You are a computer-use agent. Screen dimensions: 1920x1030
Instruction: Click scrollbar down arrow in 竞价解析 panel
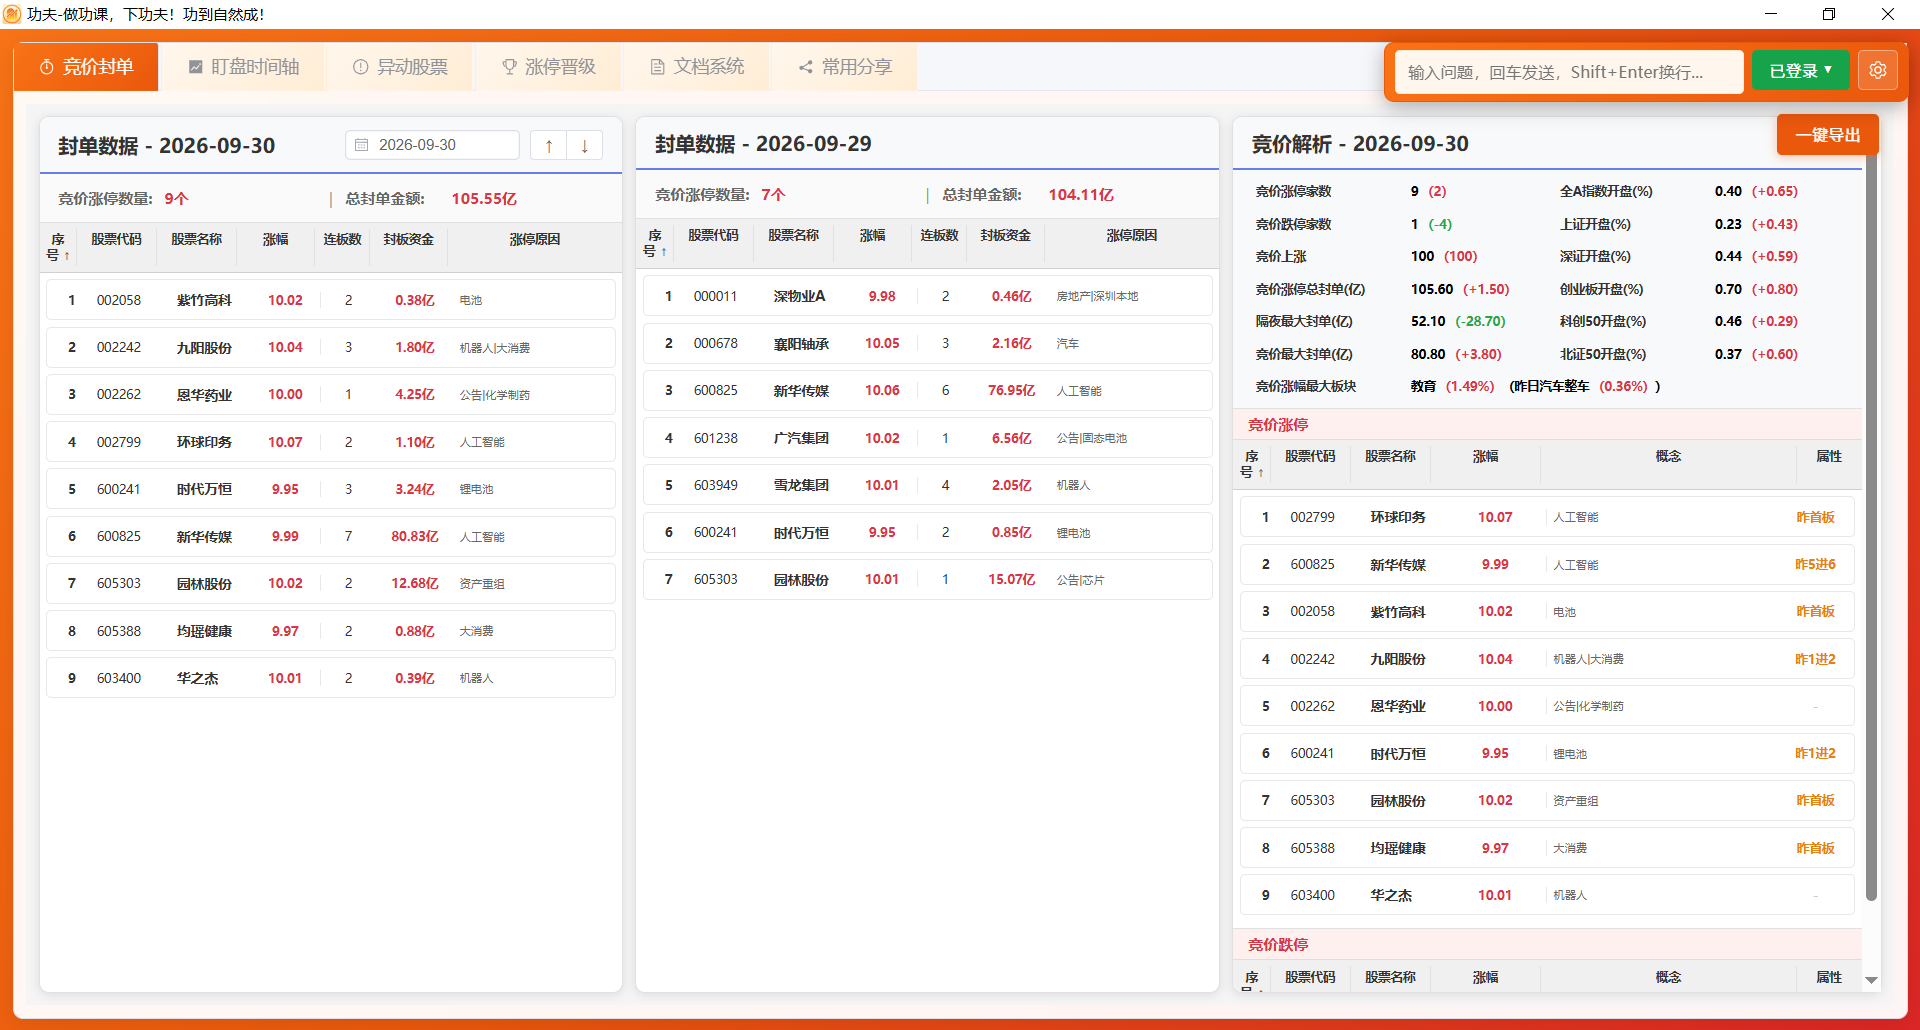pos(1871,980)
